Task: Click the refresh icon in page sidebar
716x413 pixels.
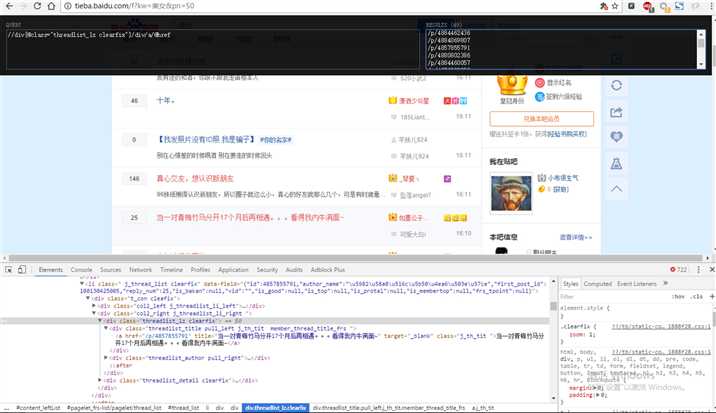Action: [616, 85]
